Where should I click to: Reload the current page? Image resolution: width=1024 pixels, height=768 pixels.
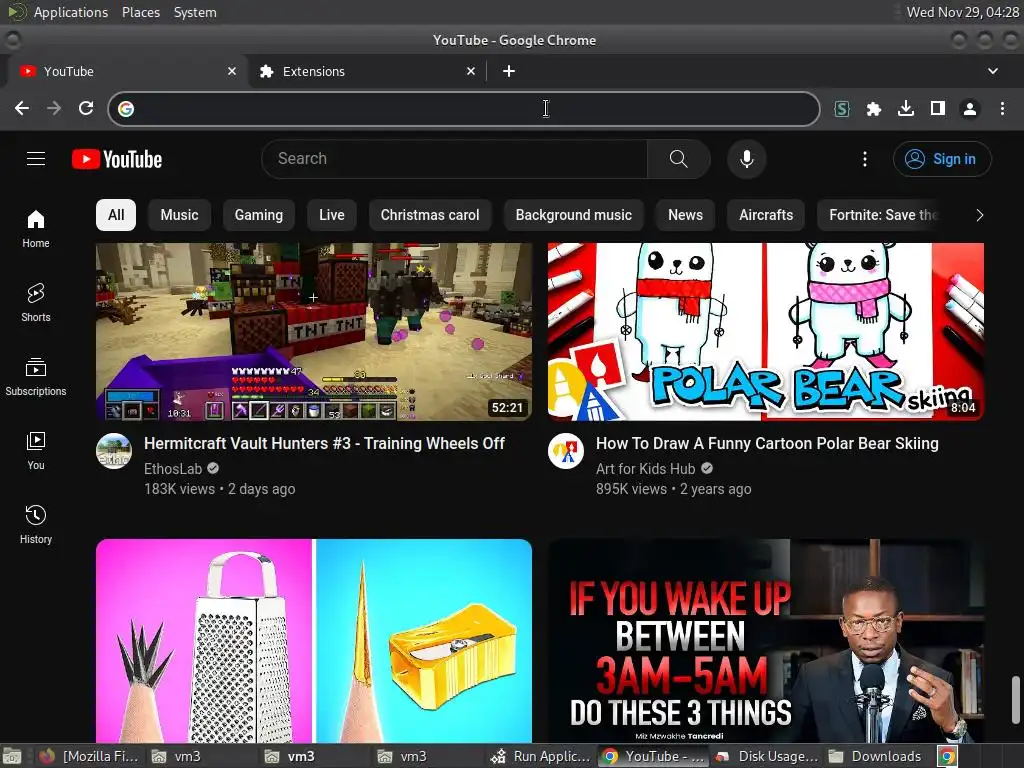(x=86, y=108)
